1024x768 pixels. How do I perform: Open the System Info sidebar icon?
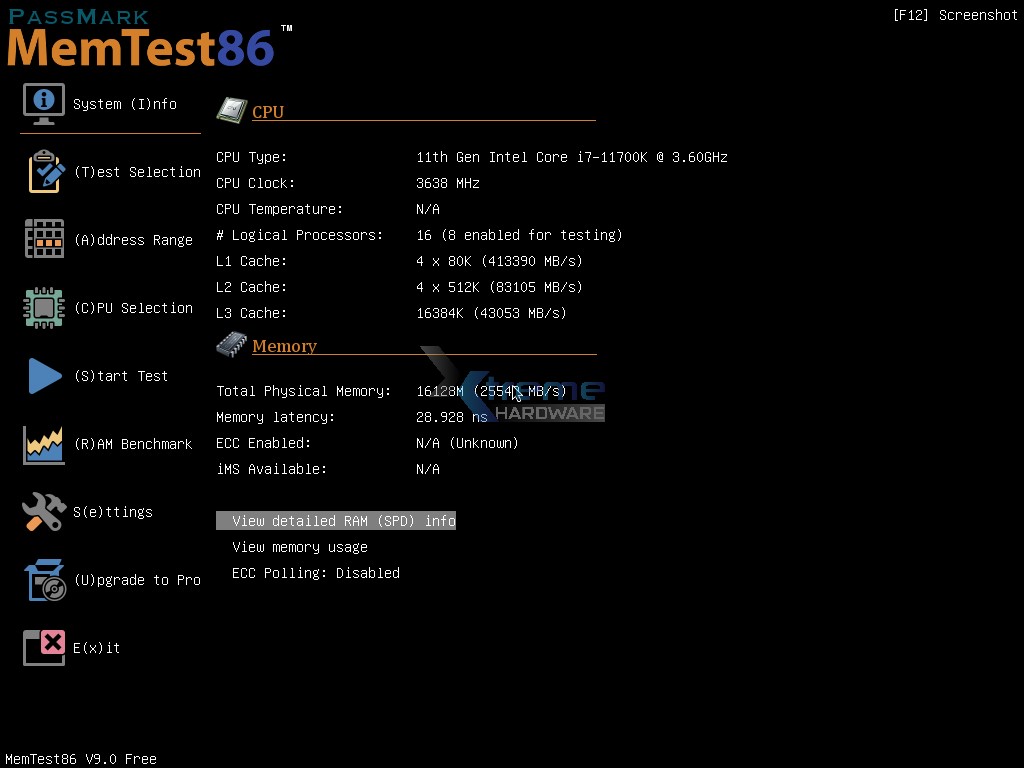[43, 102]
